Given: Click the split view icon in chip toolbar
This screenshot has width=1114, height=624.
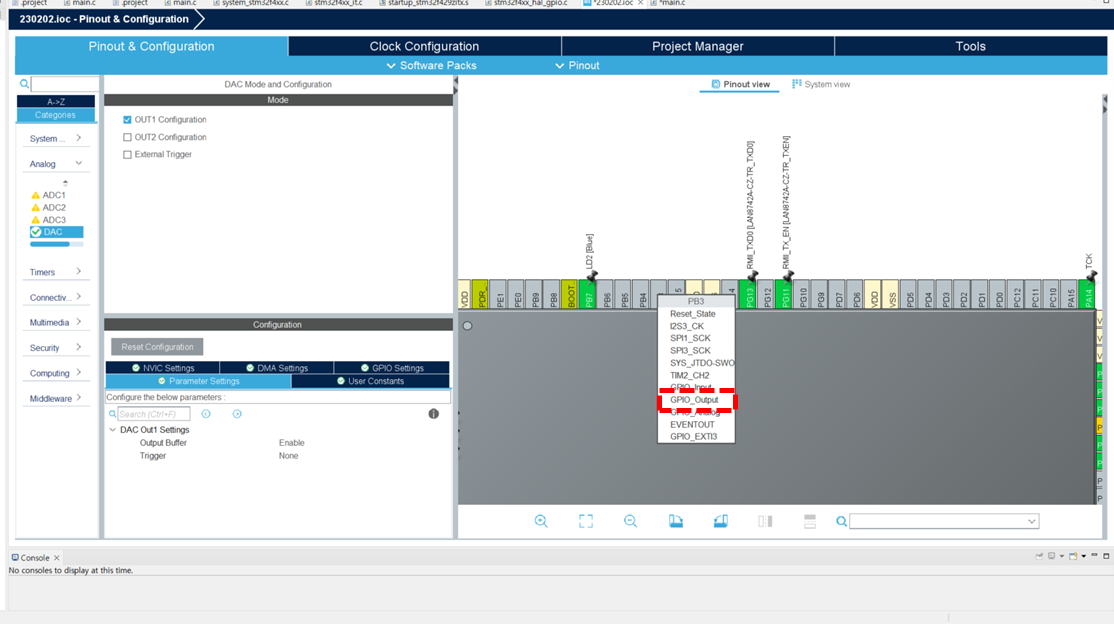Looking at the screenshot, I should (765, 521).
